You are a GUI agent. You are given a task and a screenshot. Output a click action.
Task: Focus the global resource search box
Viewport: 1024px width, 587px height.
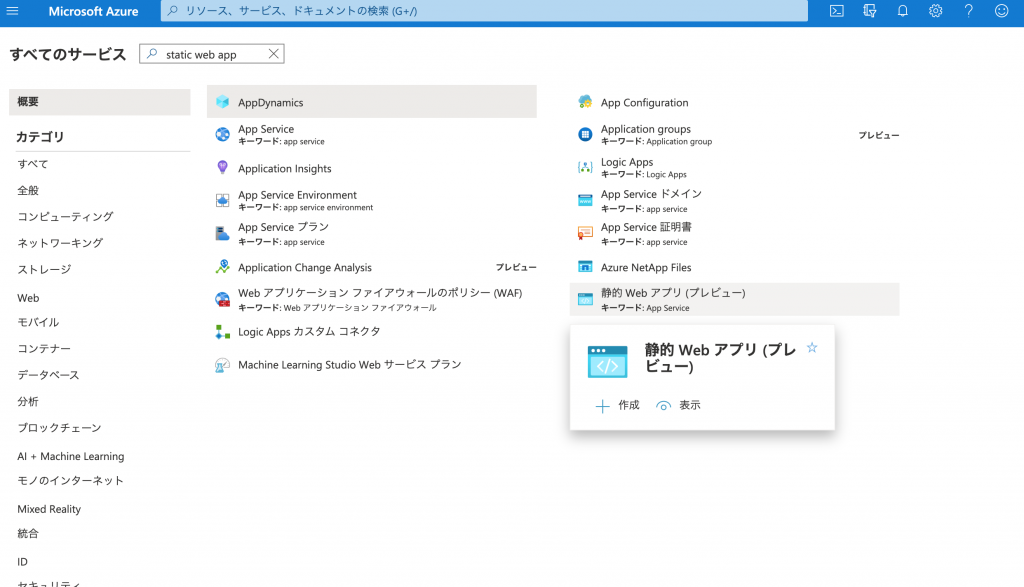[484, 11]
